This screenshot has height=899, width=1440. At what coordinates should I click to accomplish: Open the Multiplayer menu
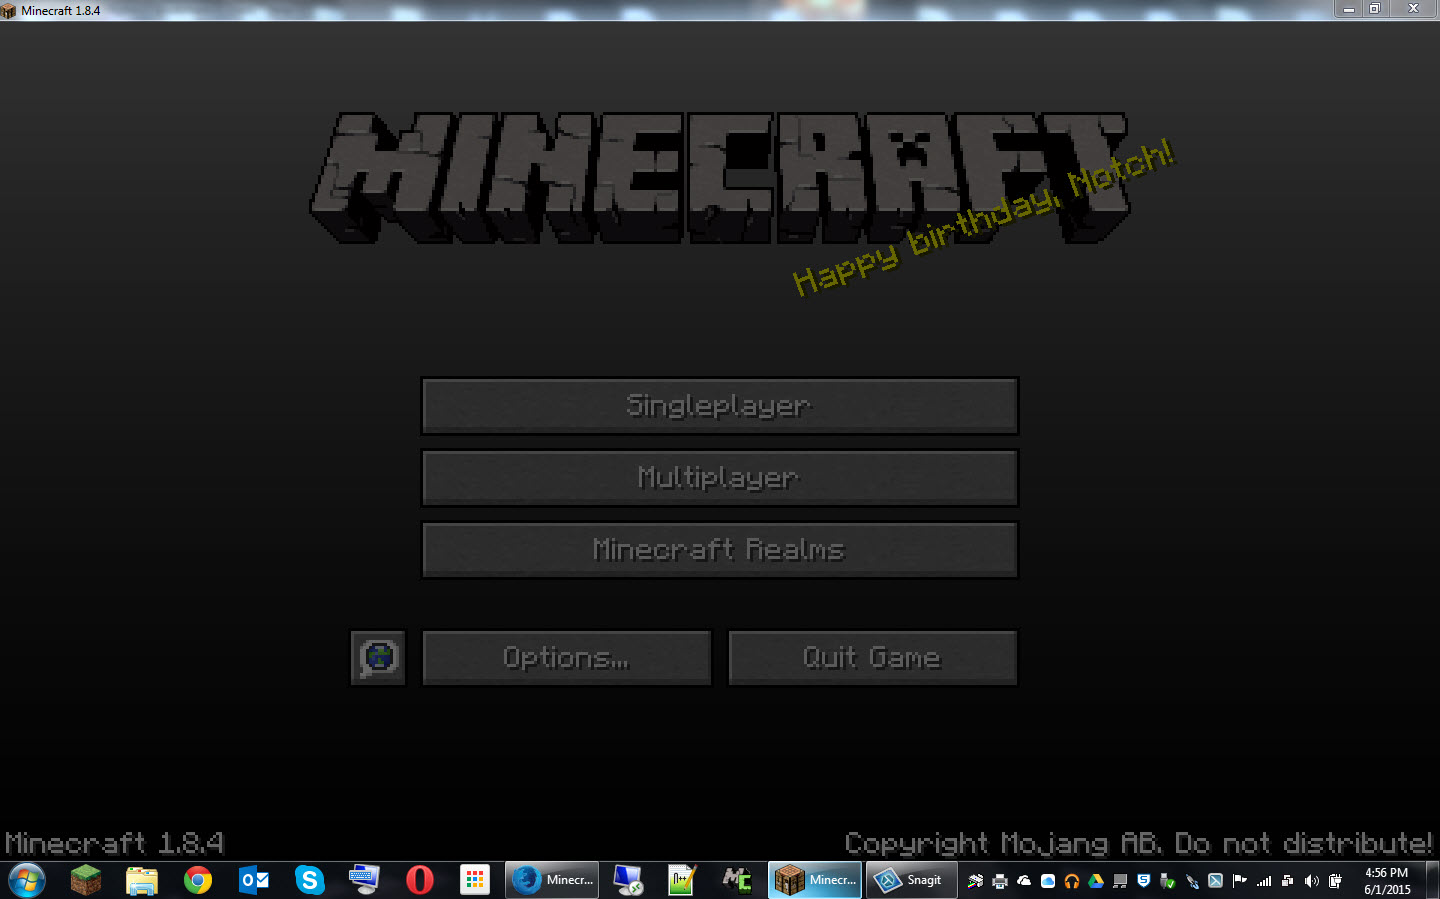tap(720, 478)
